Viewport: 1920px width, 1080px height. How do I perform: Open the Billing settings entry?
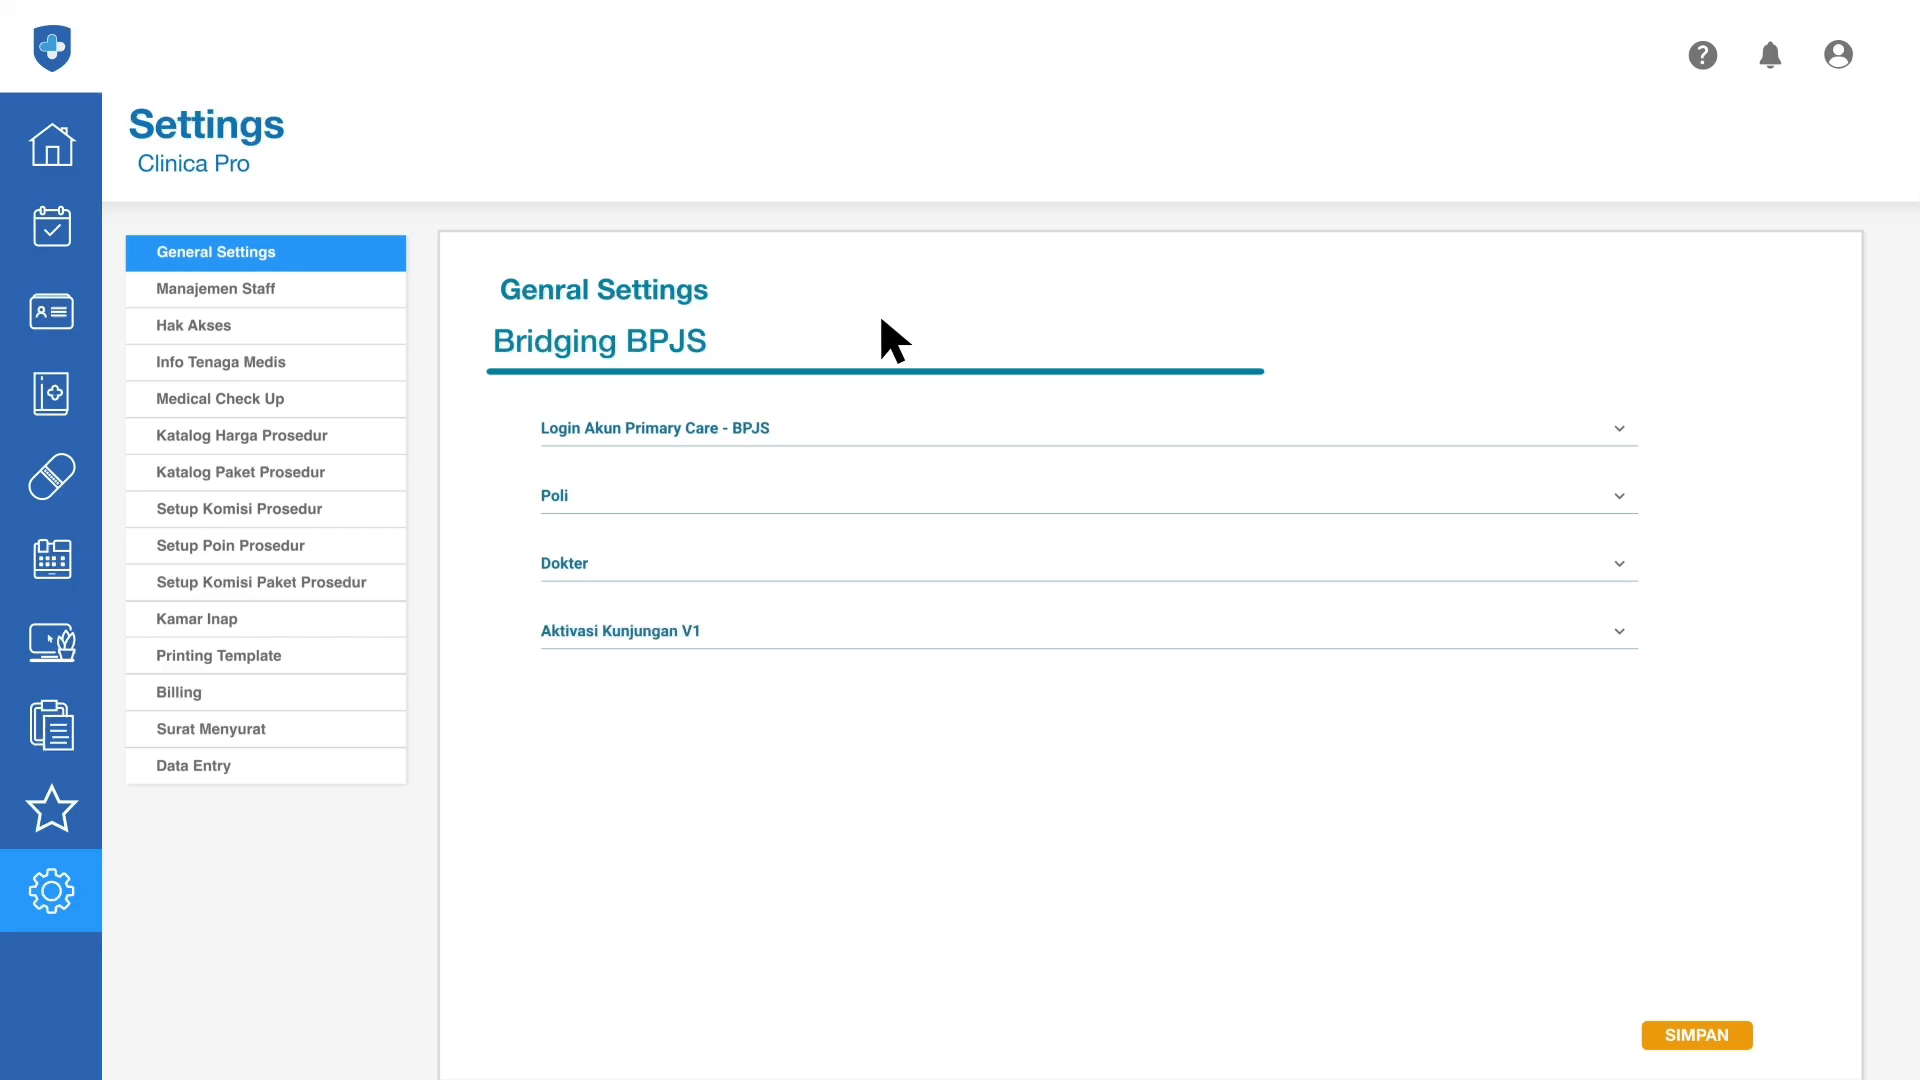click(x=179, y=693)
